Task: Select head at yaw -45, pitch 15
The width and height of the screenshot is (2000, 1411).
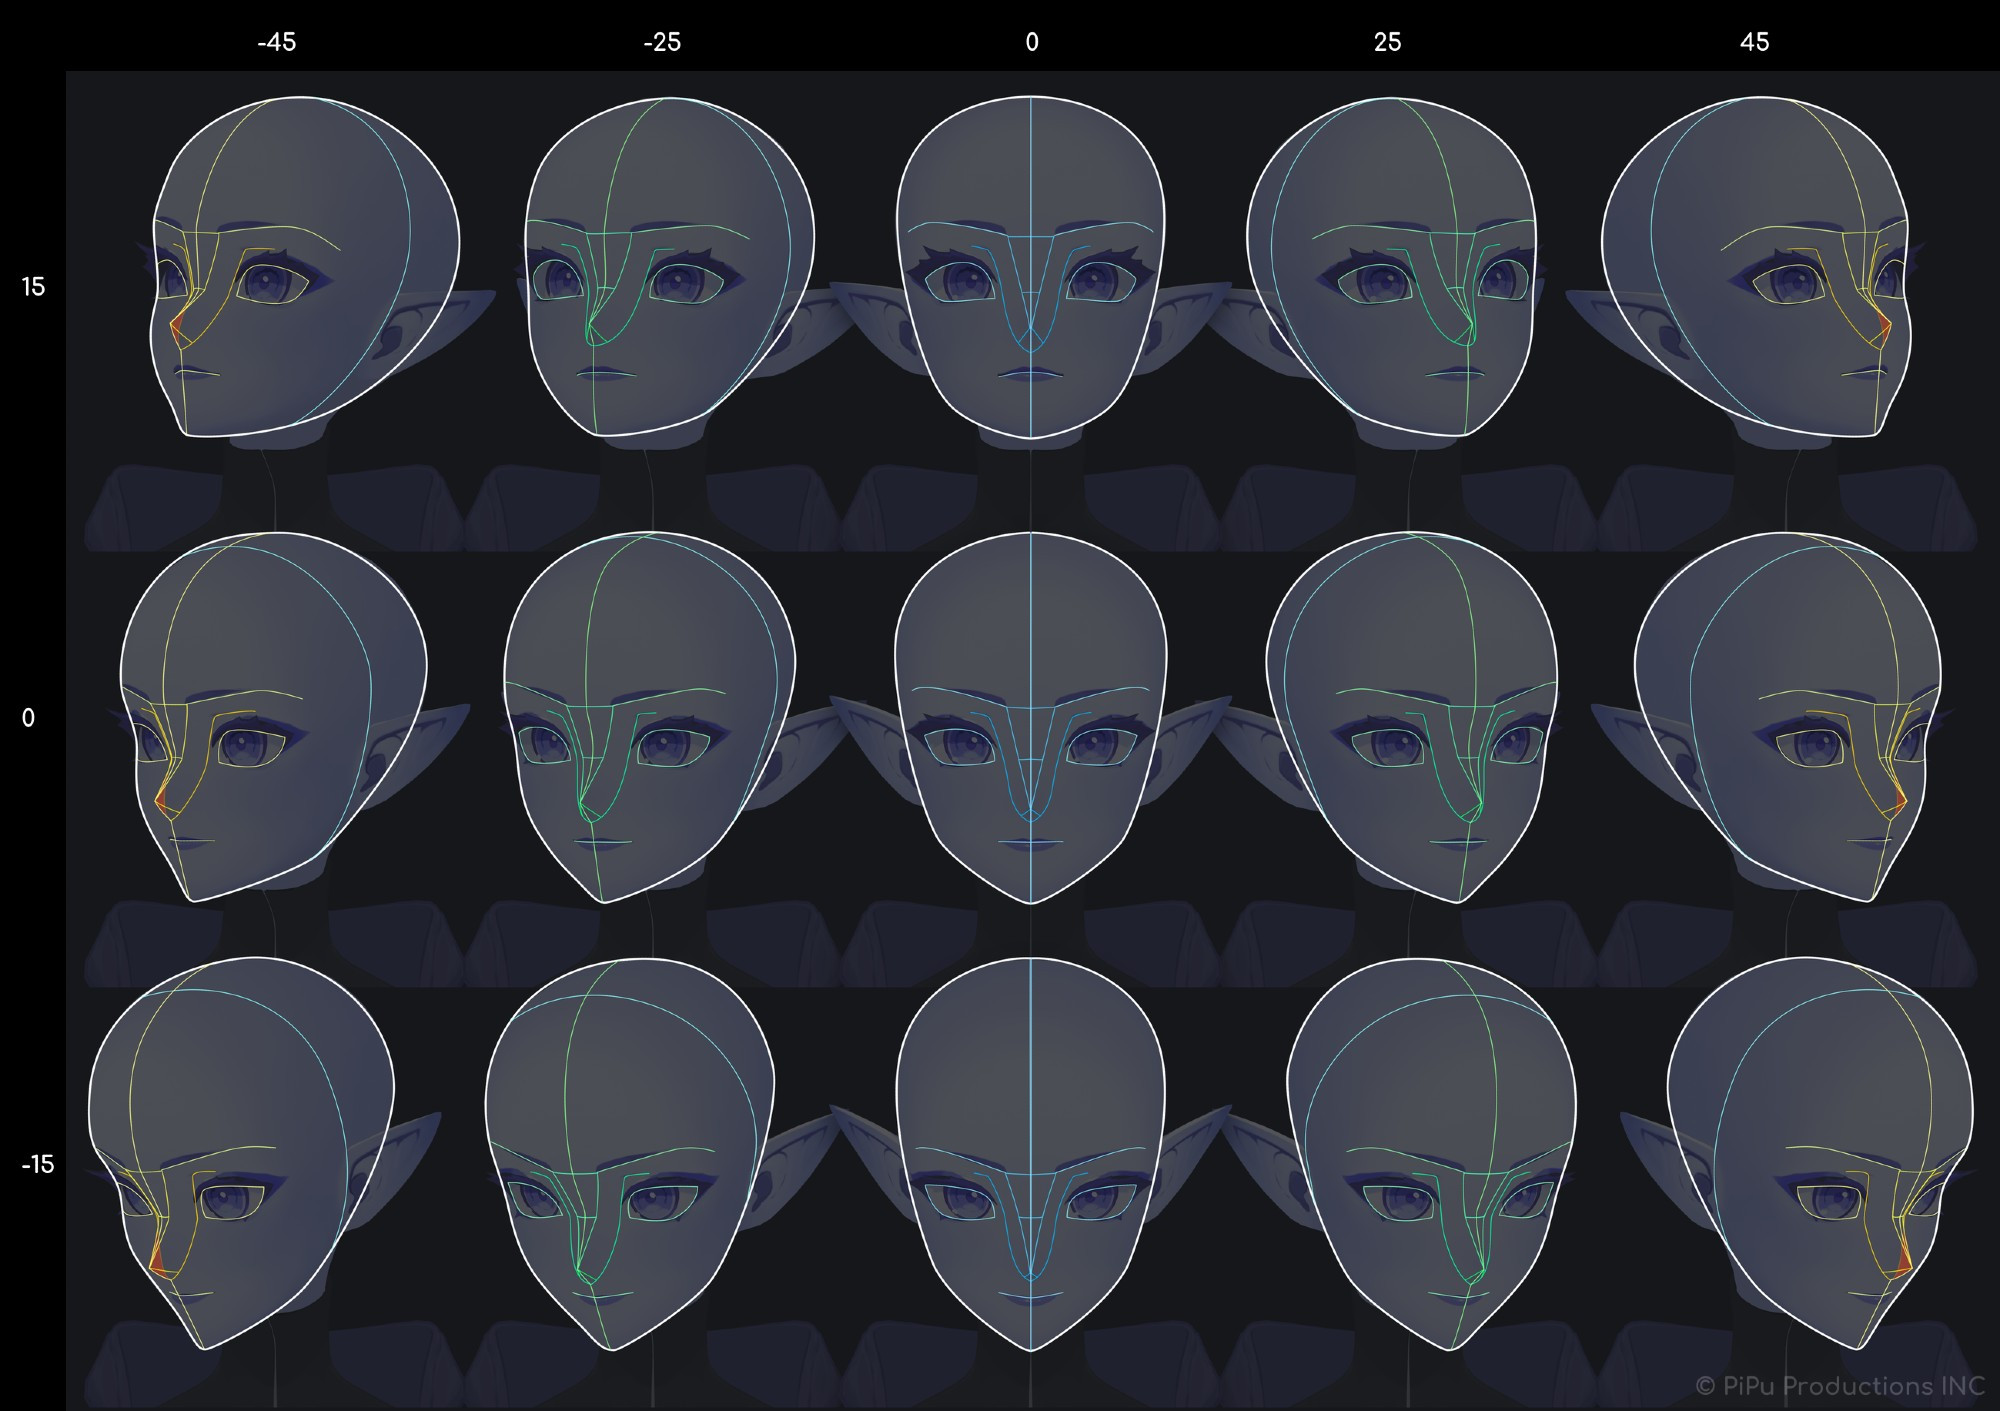Action: (306, 267)
